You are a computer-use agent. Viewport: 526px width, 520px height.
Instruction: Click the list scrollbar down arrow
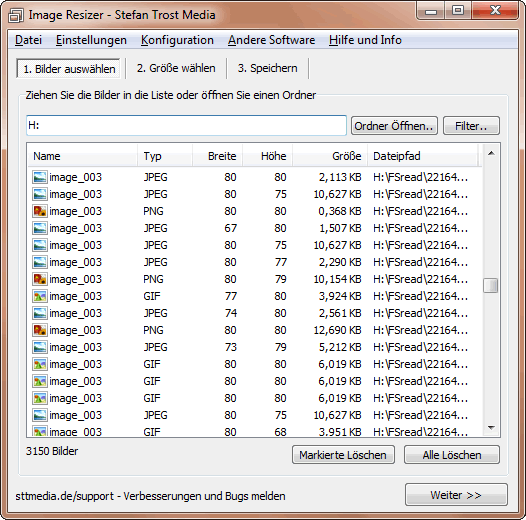(491, 427)
